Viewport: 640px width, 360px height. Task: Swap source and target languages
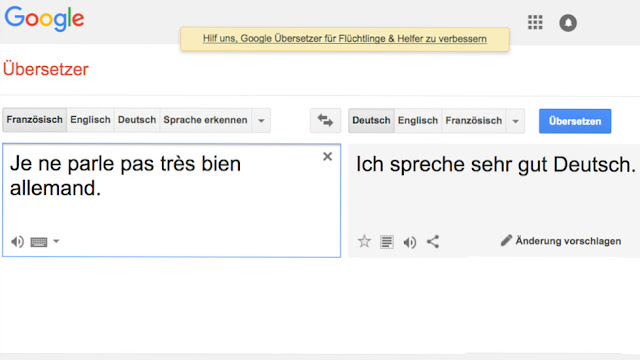click(325, 120)
